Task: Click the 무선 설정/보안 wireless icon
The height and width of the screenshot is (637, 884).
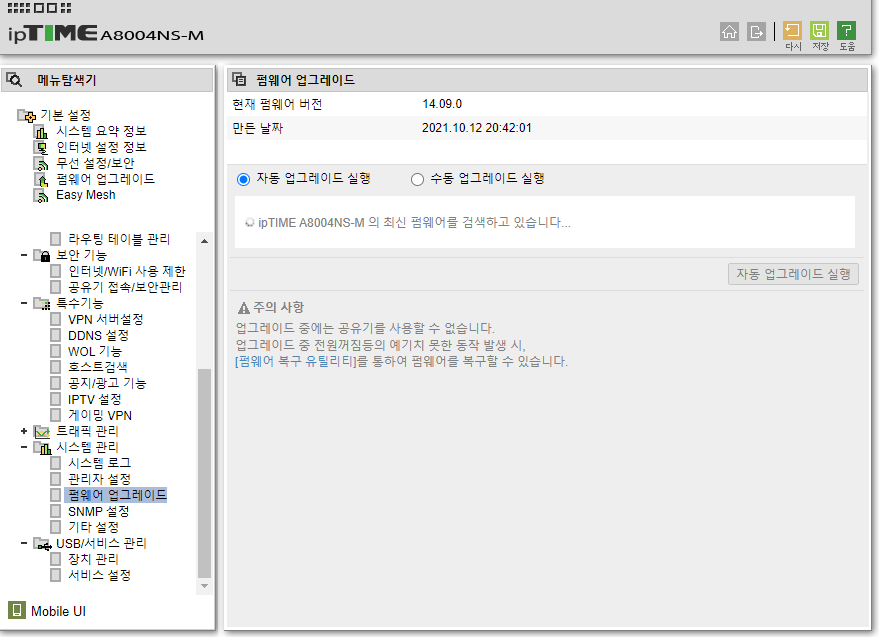Action: point(41,164)
